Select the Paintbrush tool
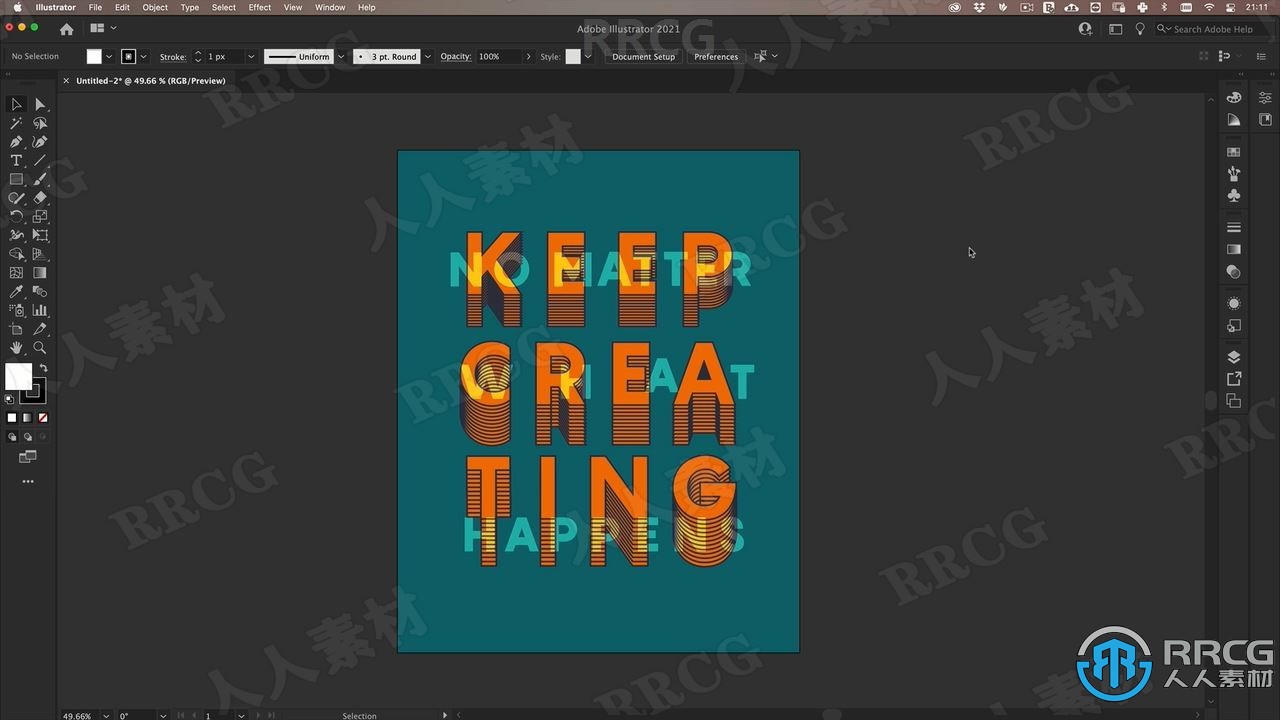Screen dimensions: 1280x720 coord(40,179)
